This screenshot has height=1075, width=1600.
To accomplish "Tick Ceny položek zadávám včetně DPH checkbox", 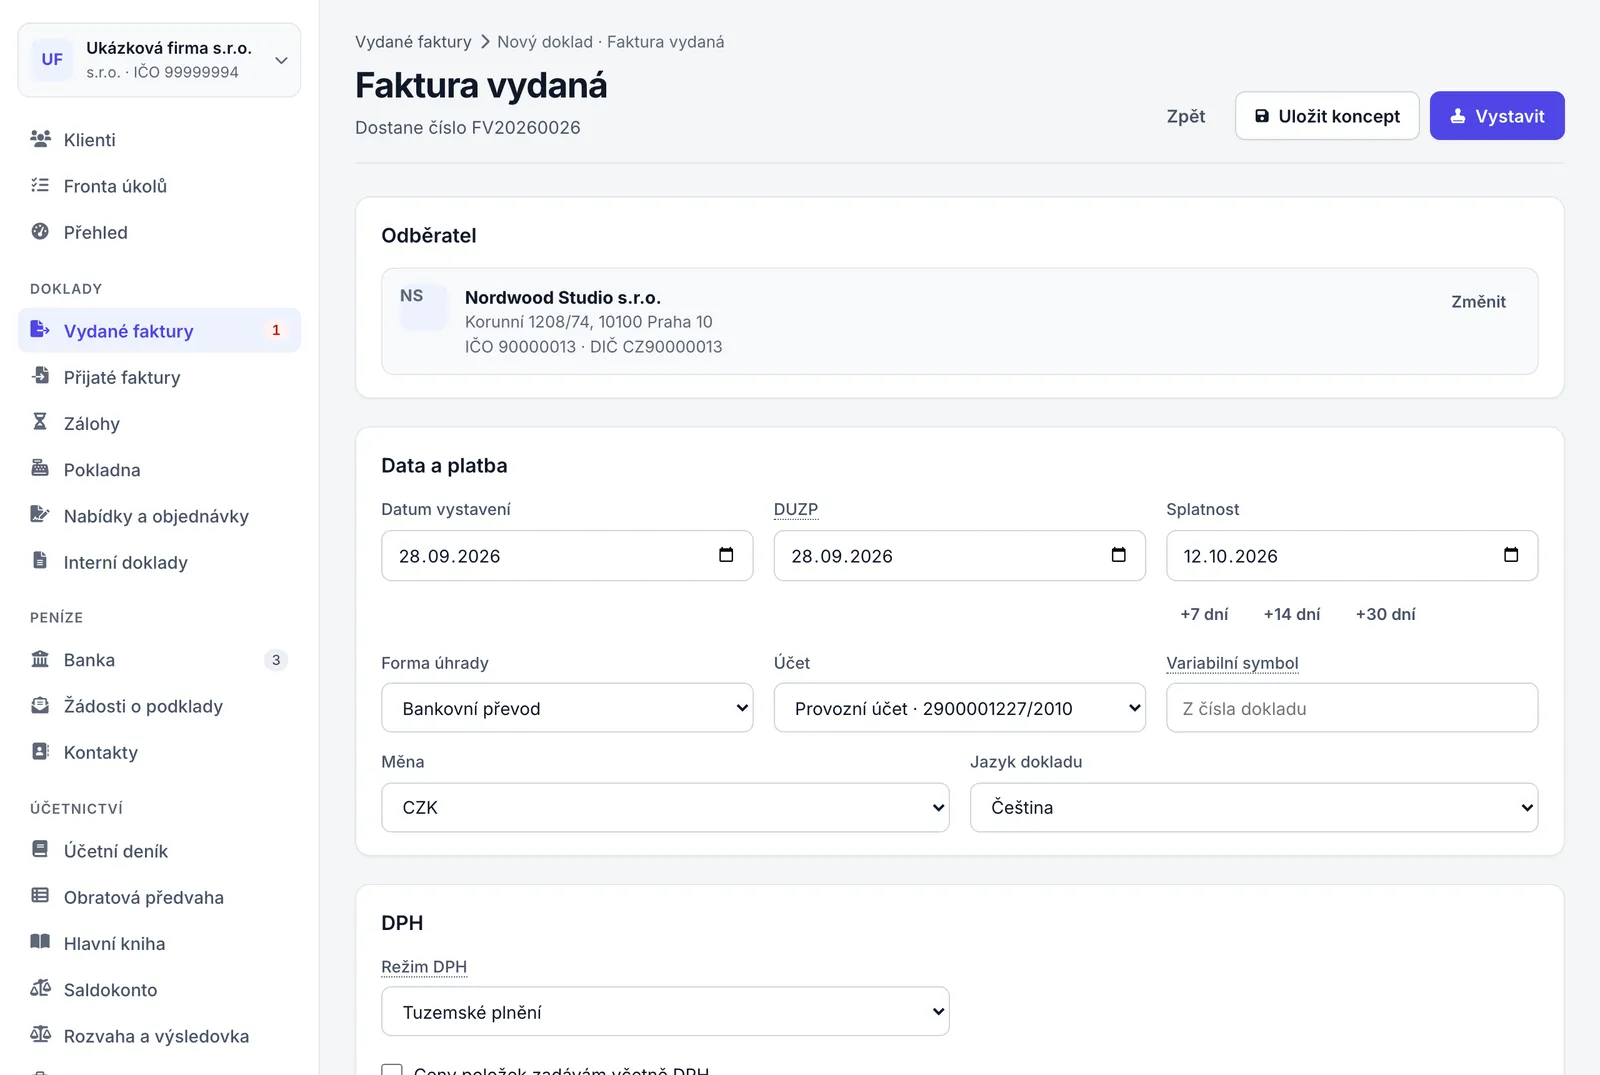I will [x=392, y=1071].
